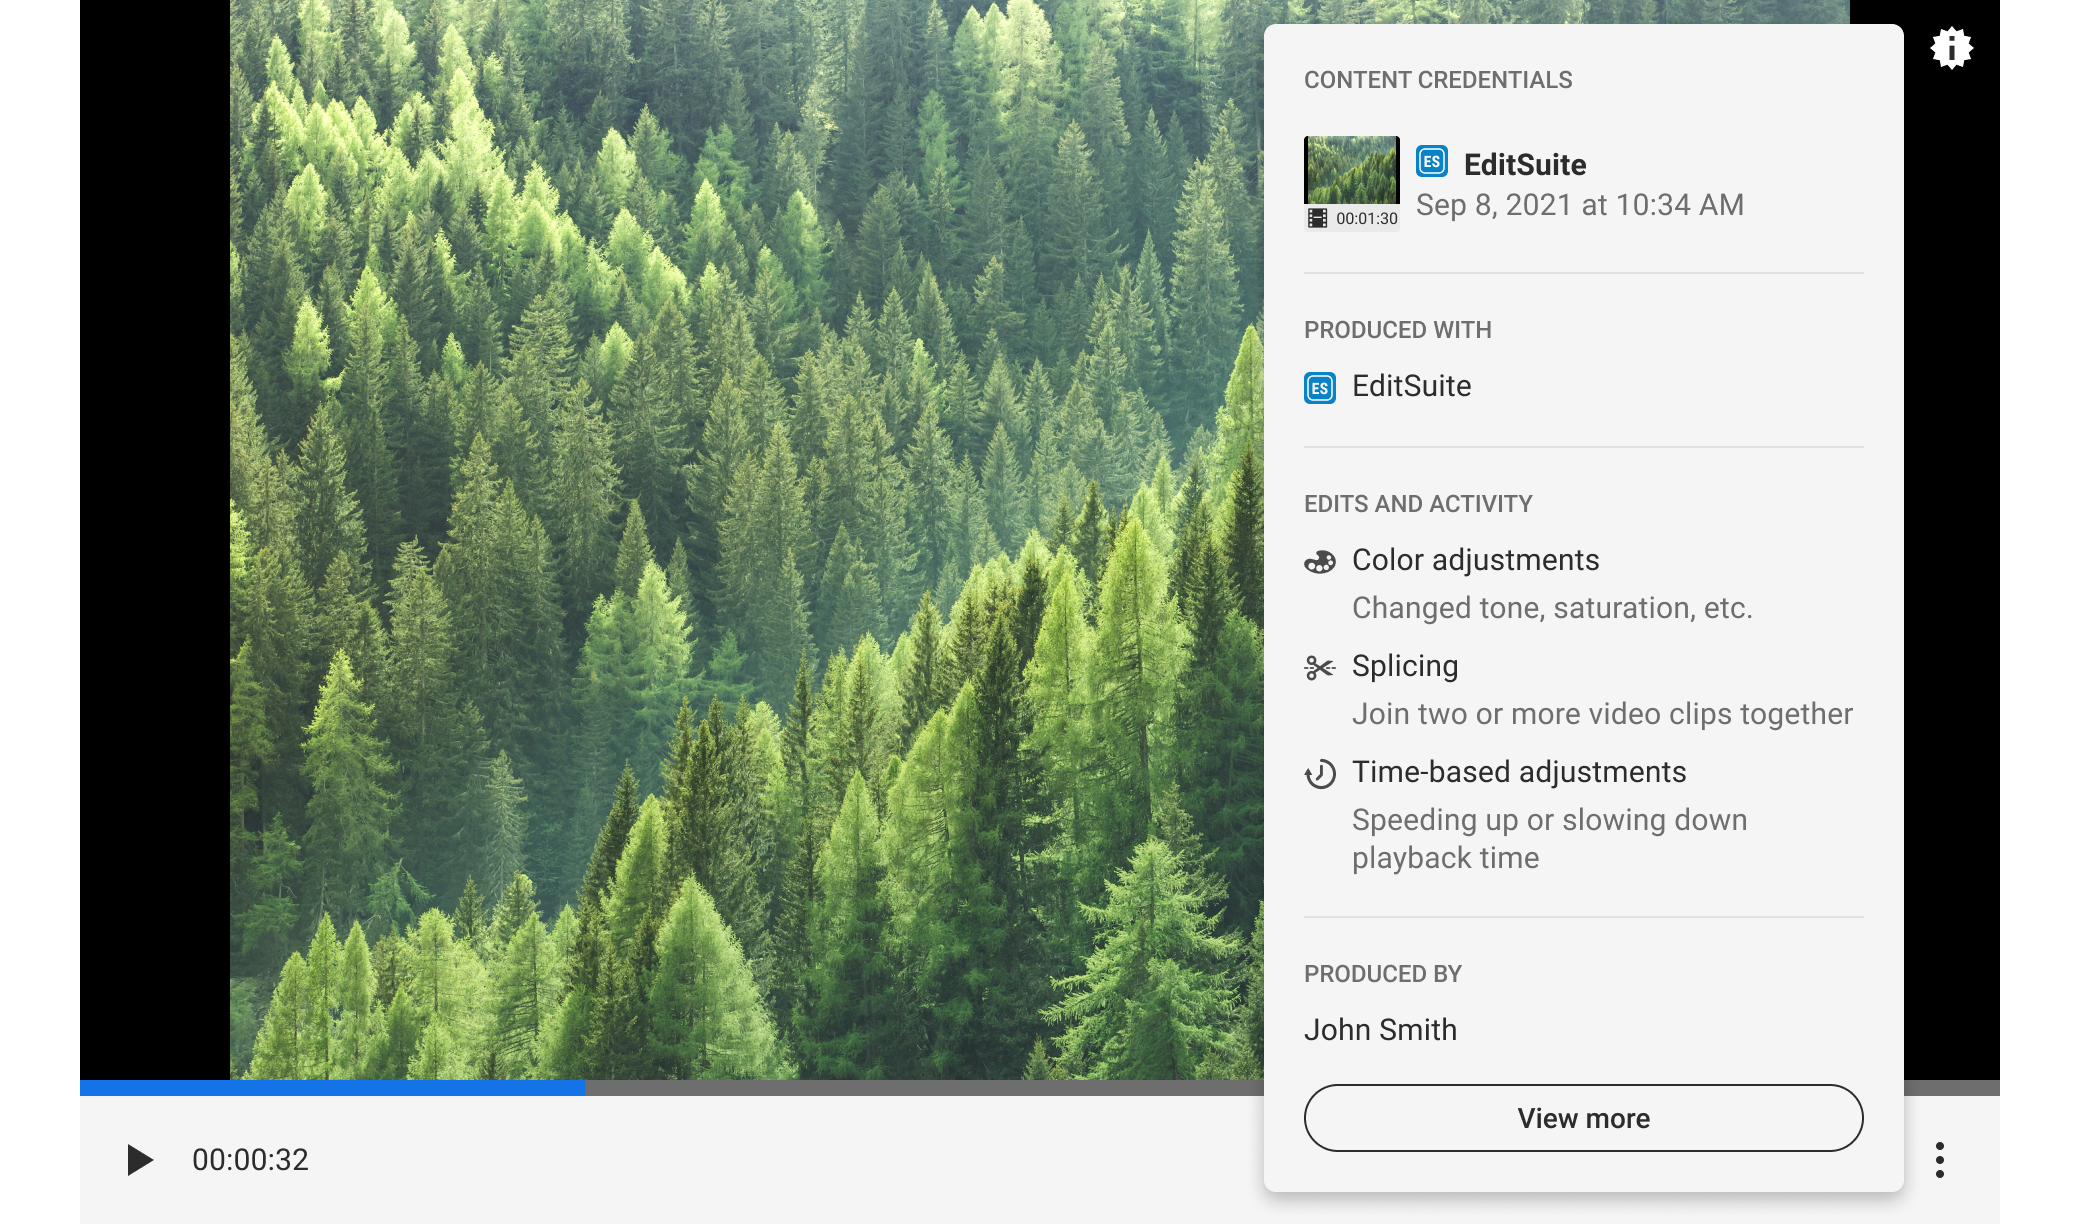
Task: Click the bold EditSuite title text
Action: pyautogui.click(x=1524, y=165)
